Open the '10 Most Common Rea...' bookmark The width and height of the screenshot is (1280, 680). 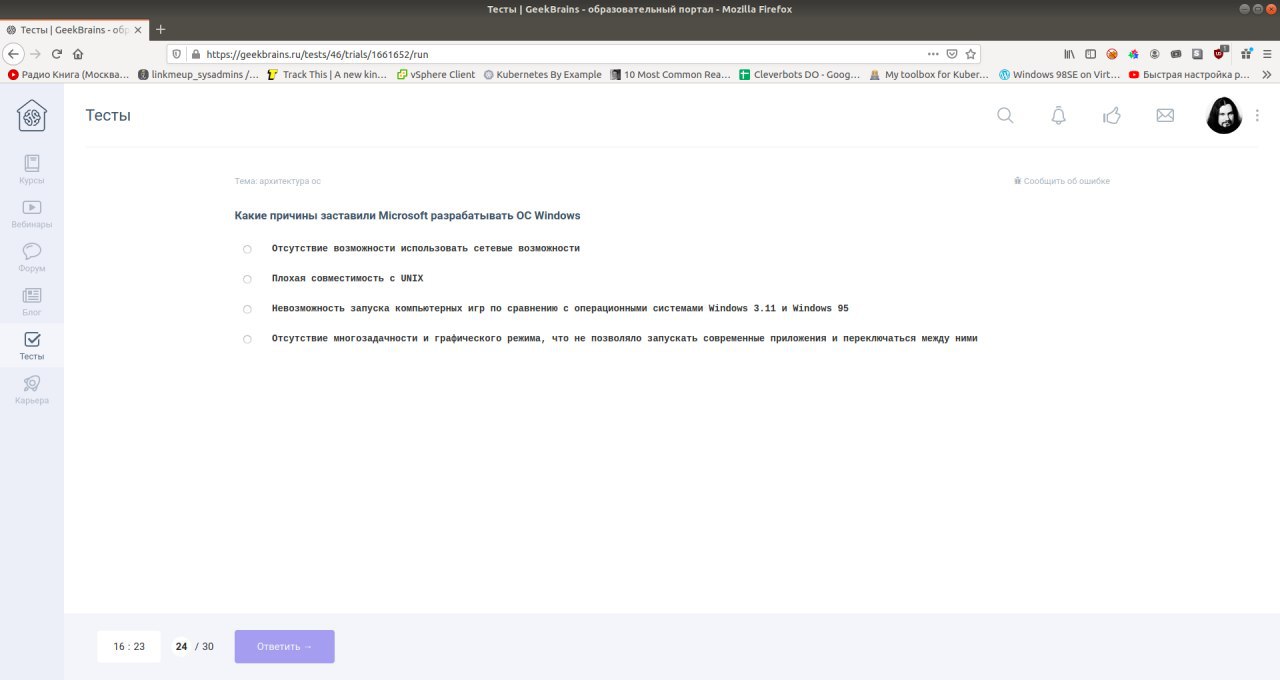(x=671, y=74)
